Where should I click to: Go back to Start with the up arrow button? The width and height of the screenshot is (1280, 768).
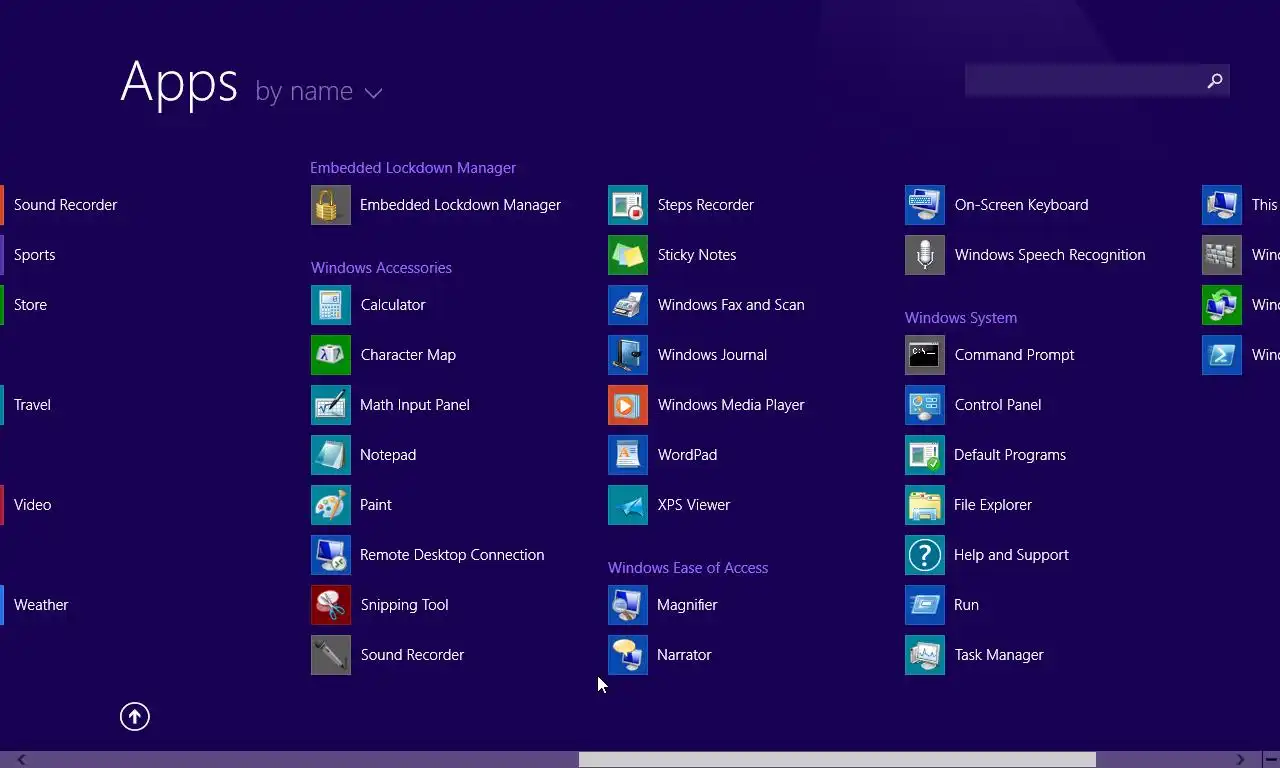coord(135,716)
